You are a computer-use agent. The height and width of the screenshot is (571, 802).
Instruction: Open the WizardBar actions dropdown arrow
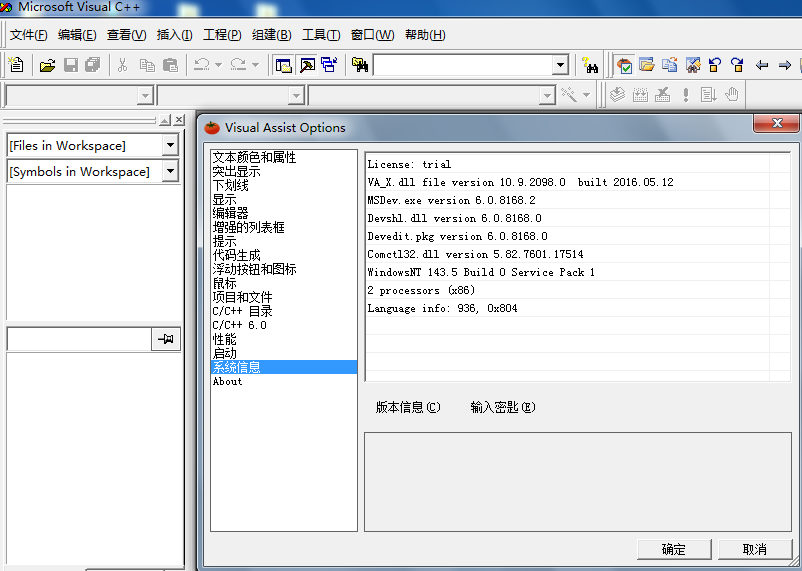(x=586, y=95)
